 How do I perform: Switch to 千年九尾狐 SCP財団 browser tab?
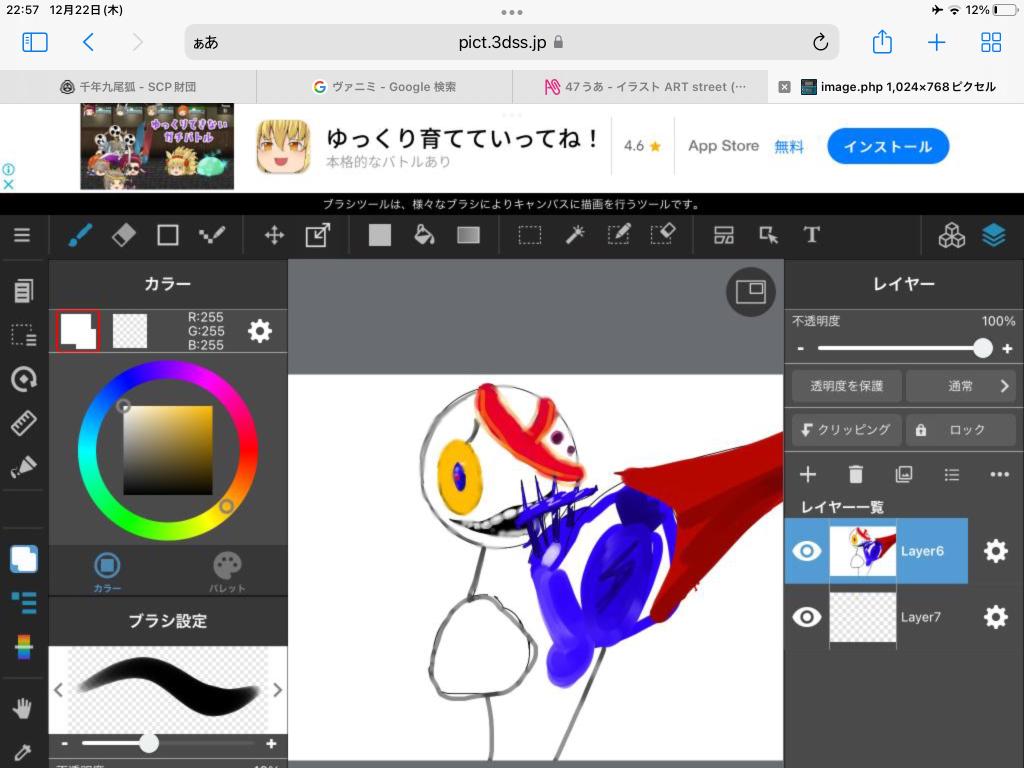(128, 87)
